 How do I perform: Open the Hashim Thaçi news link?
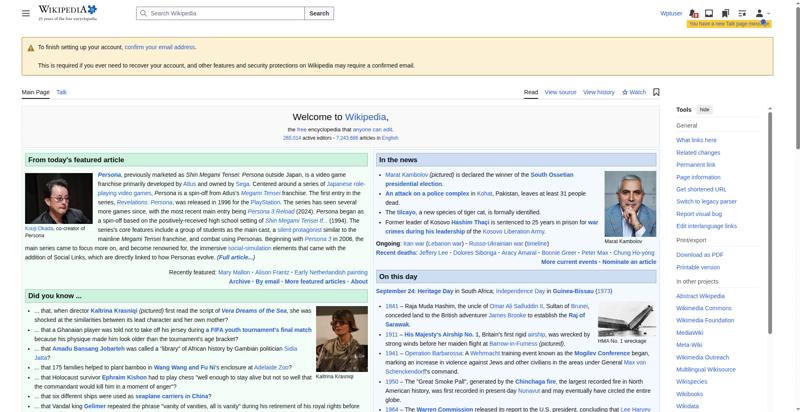(x=470, y=222)
